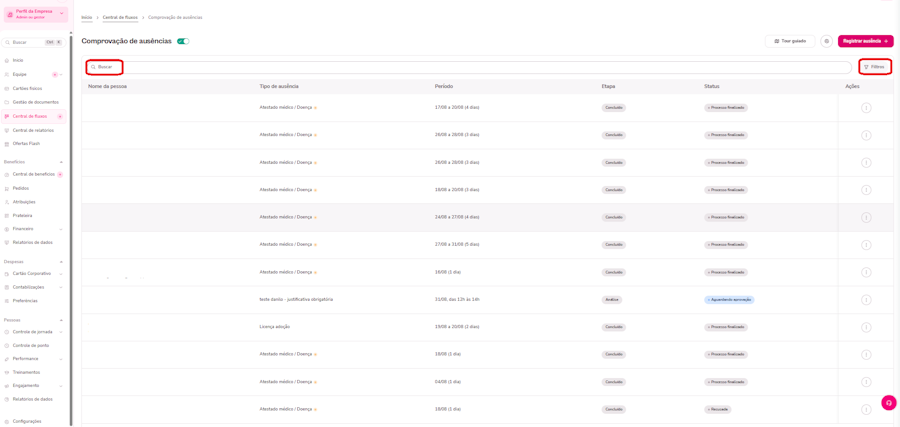Click the Registrar ausência button
This screenshot has width=900, height=427.
click(x=866, y=41)
